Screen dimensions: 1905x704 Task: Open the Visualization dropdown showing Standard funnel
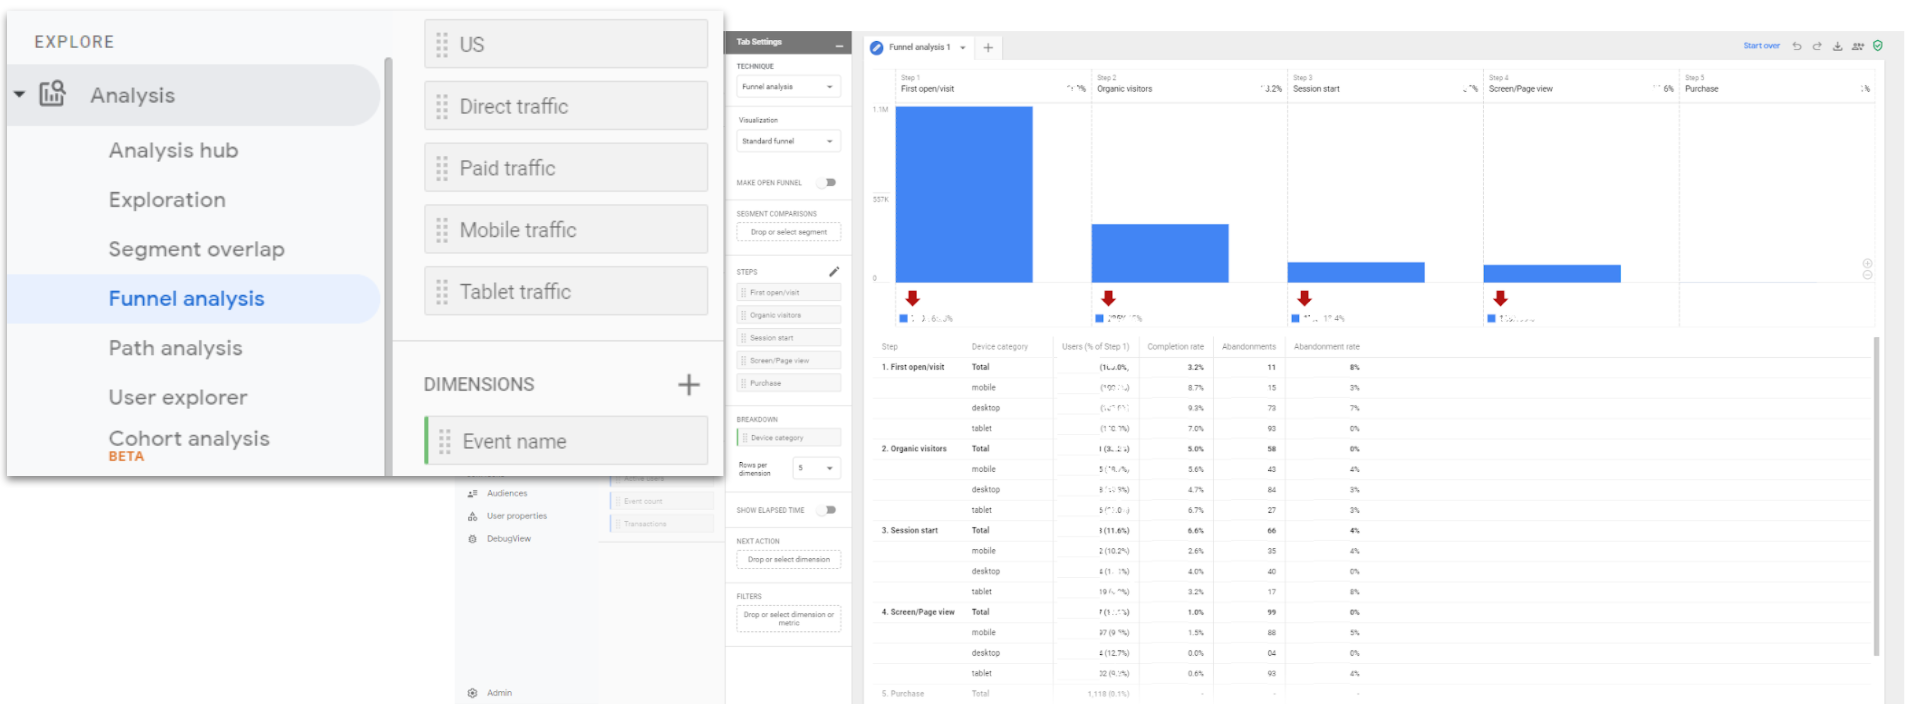tap(788, 141)
